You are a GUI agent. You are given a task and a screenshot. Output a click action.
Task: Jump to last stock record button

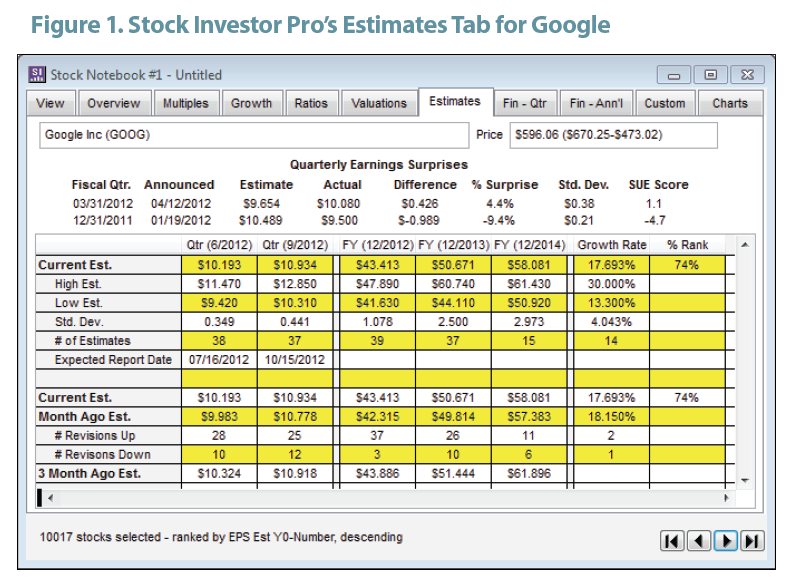[752, 541]
